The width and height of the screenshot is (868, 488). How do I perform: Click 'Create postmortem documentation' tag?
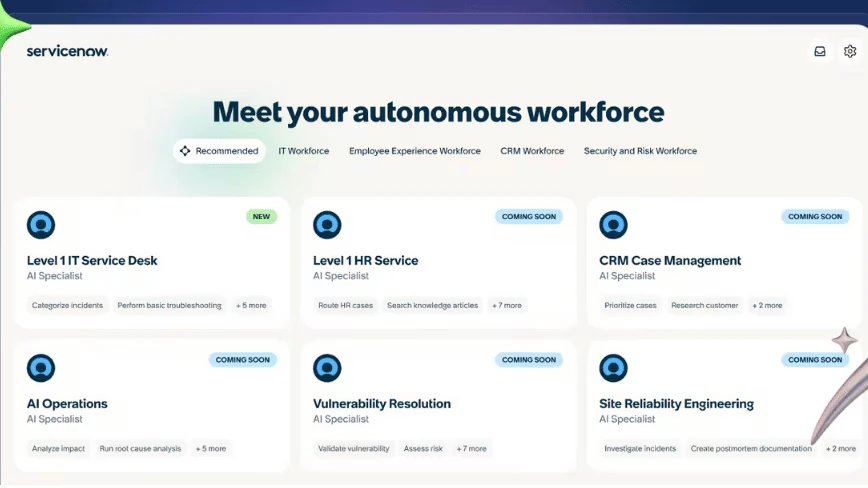[751, 449]
